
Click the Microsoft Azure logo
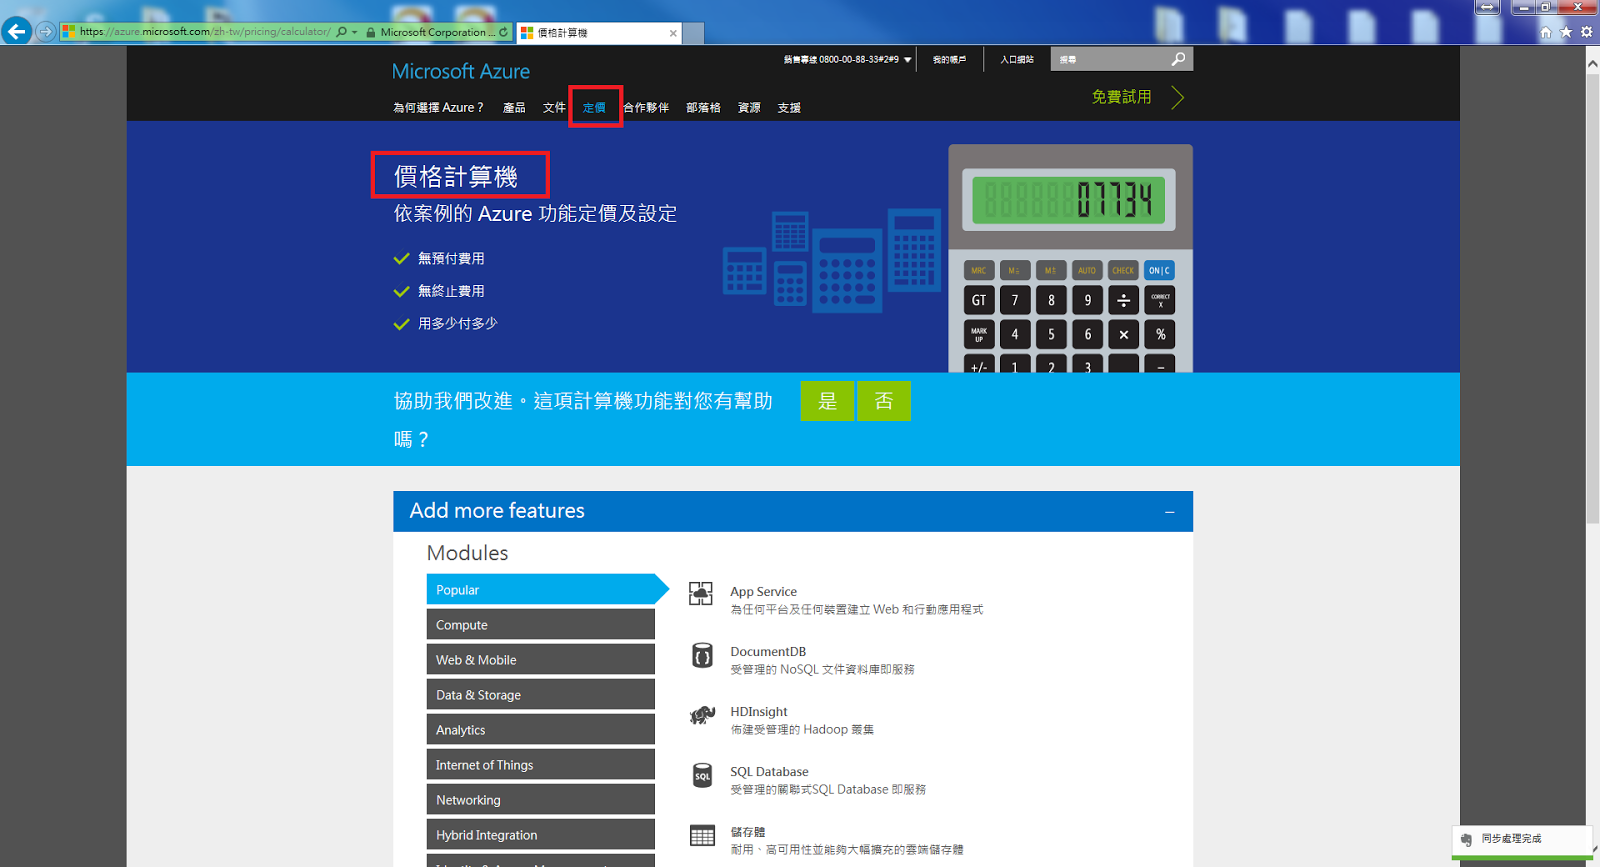tap(460, 72)
